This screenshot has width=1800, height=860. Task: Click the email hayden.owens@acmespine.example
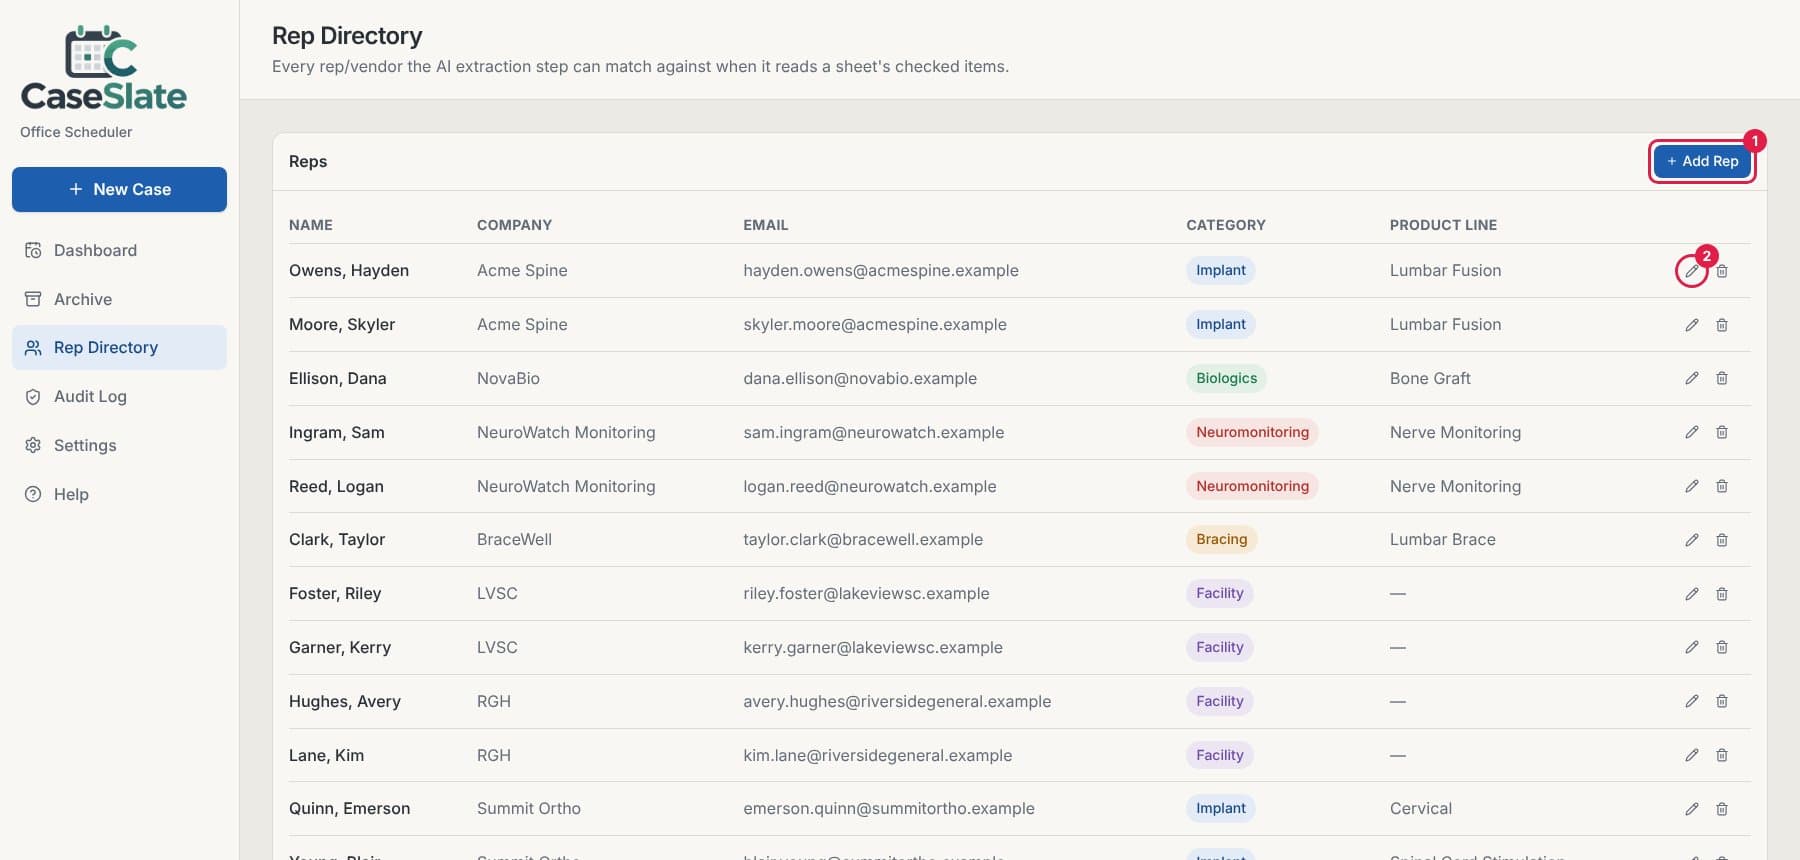[x=881, y=271]
